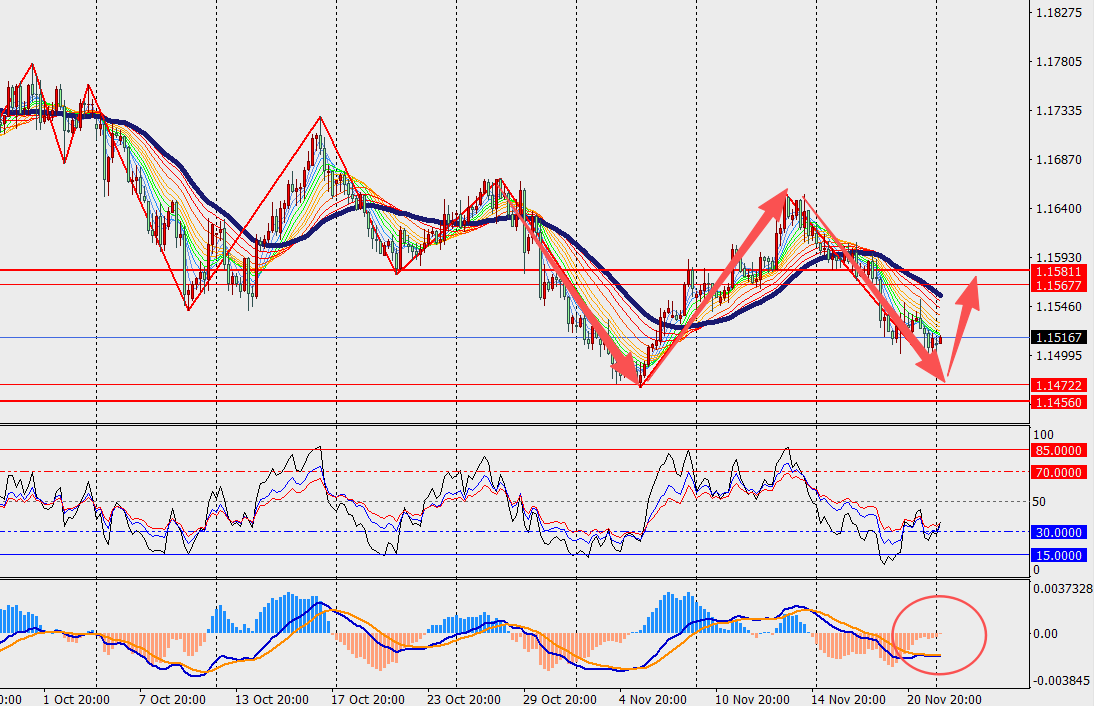
Task: Click the 70.0000 overbought level label
Action: [1058, 472]
